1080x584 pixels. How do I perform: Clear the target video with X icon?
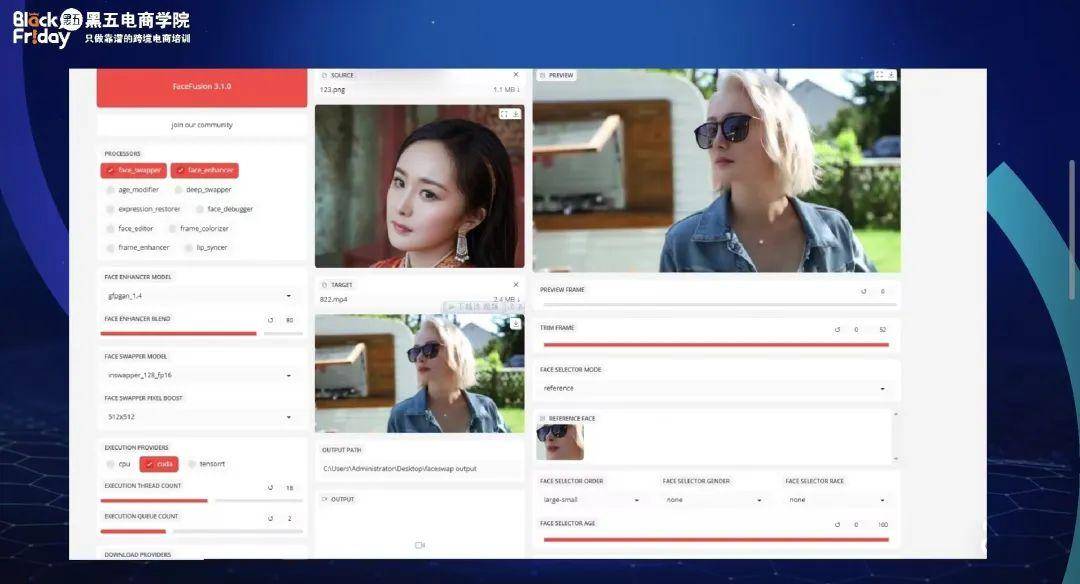pos(515,284)
